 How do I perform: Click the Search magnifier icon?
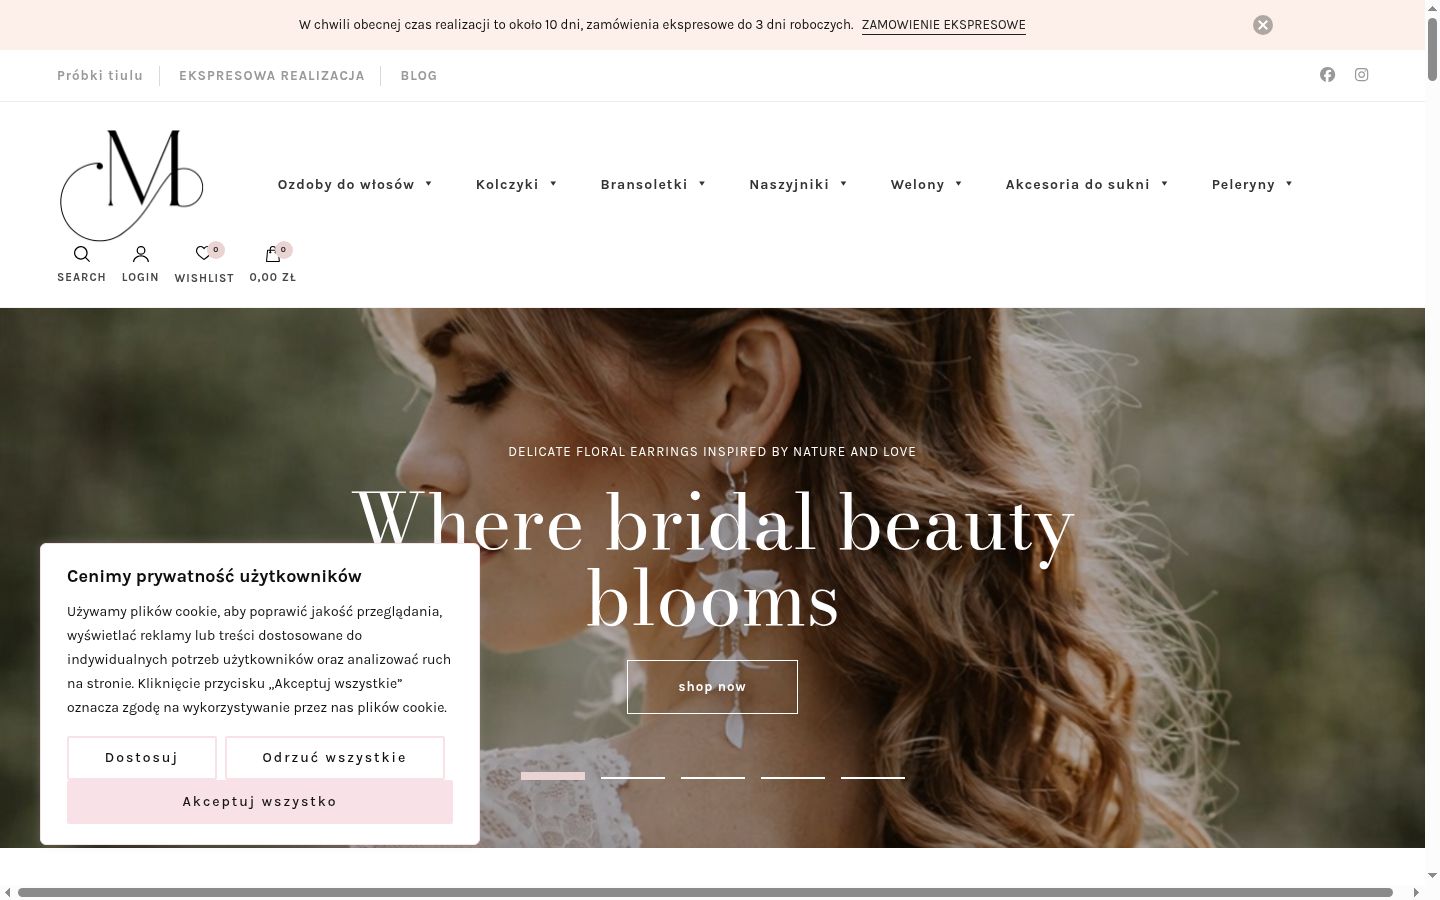pyautogui.click(x=82, y=254)
